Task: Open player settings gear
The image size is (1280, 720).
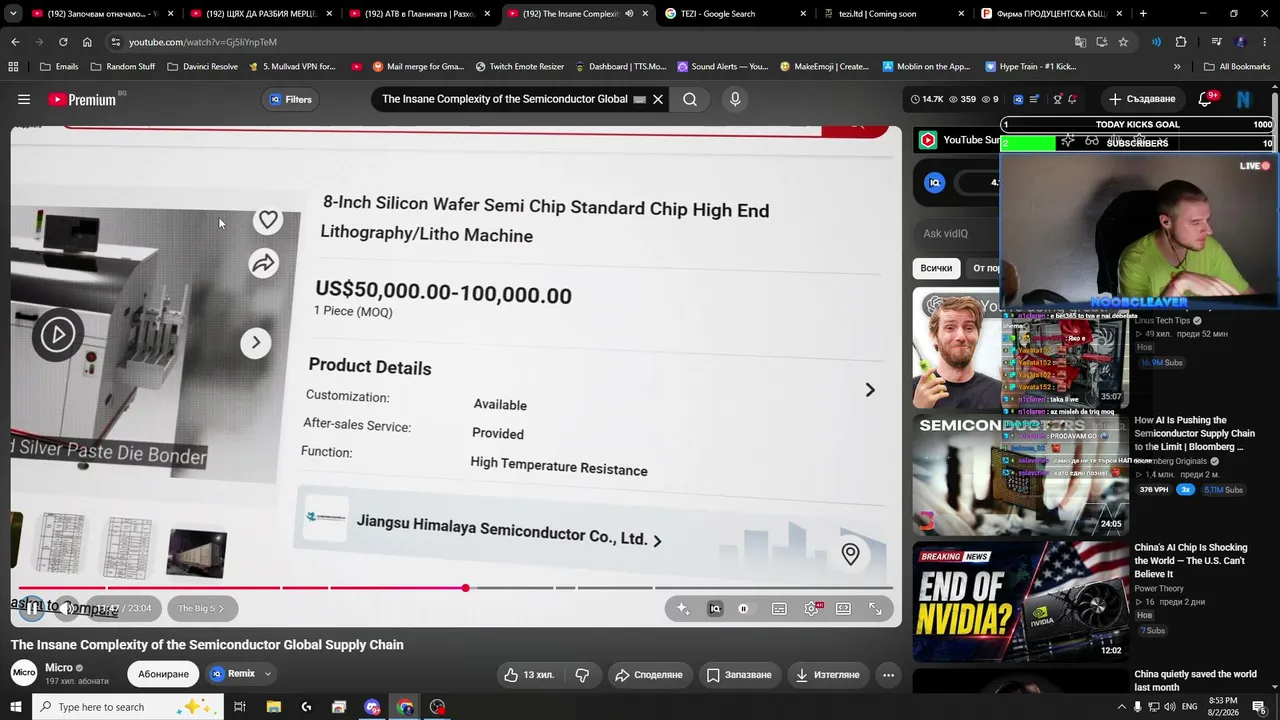Action: click(x=811, y=608)
